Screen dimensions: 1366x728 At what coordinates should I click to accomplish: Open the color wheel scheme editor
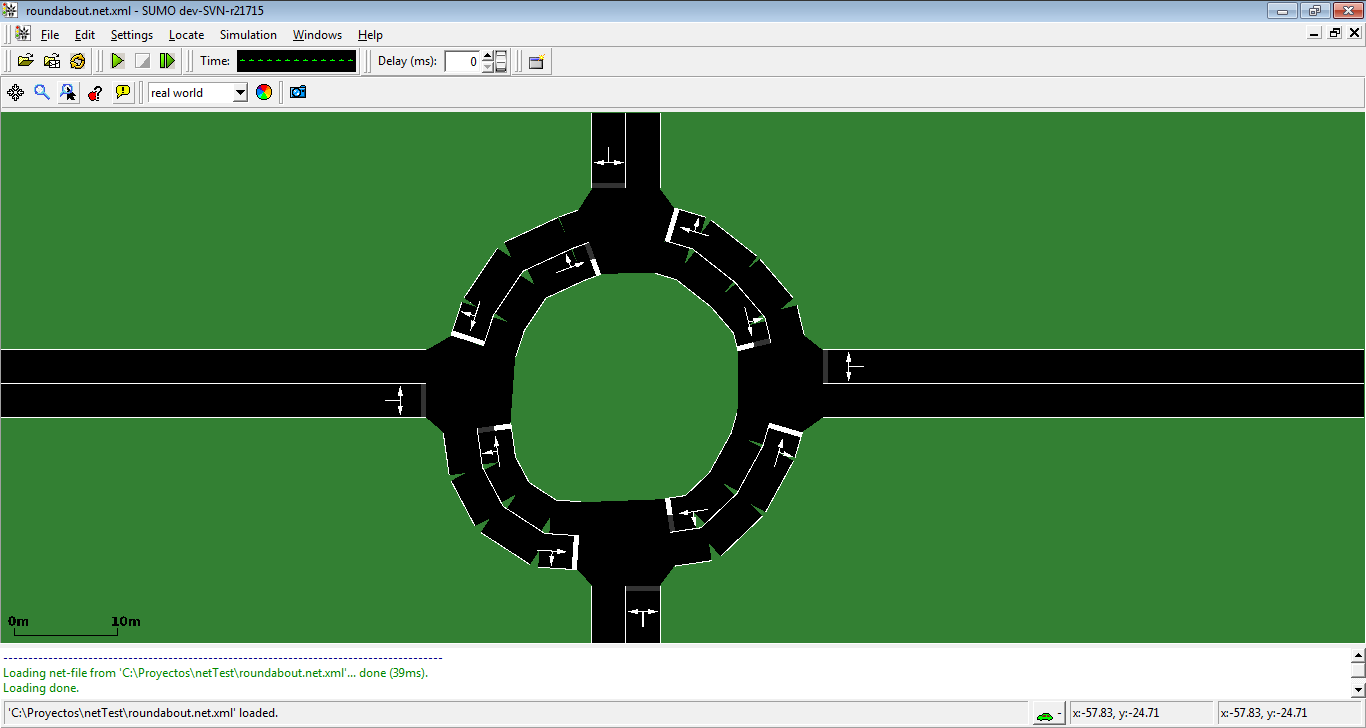[264, 93]
